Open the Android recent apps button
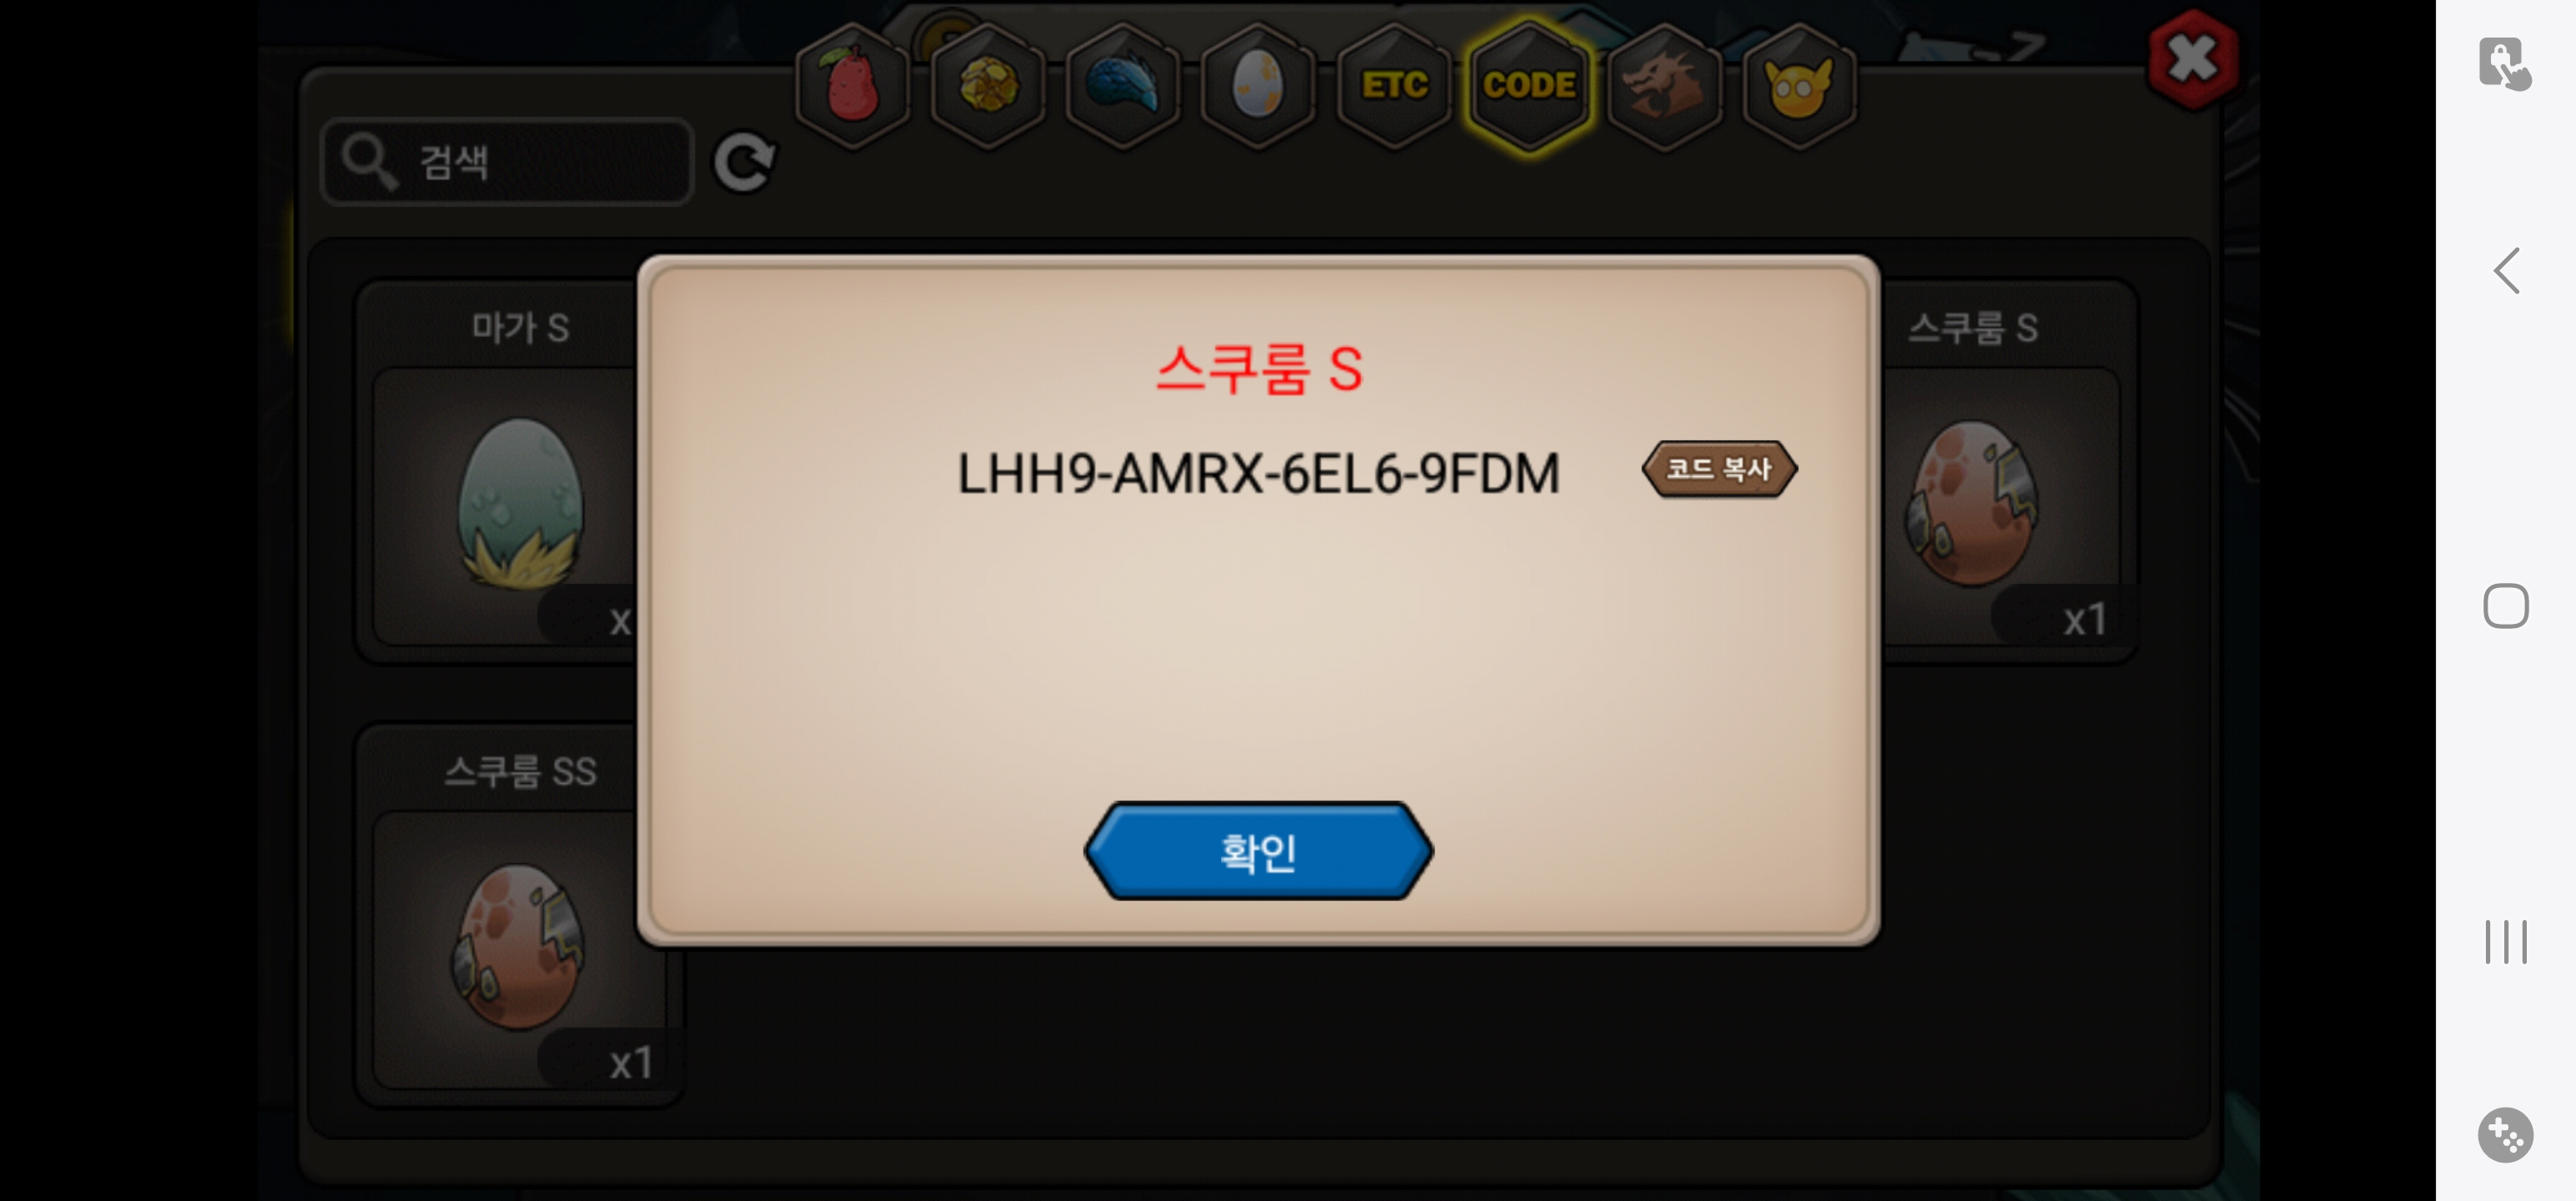Image resolution: width=2576 pixels, height=1201 pixels. pos(2506,942)
